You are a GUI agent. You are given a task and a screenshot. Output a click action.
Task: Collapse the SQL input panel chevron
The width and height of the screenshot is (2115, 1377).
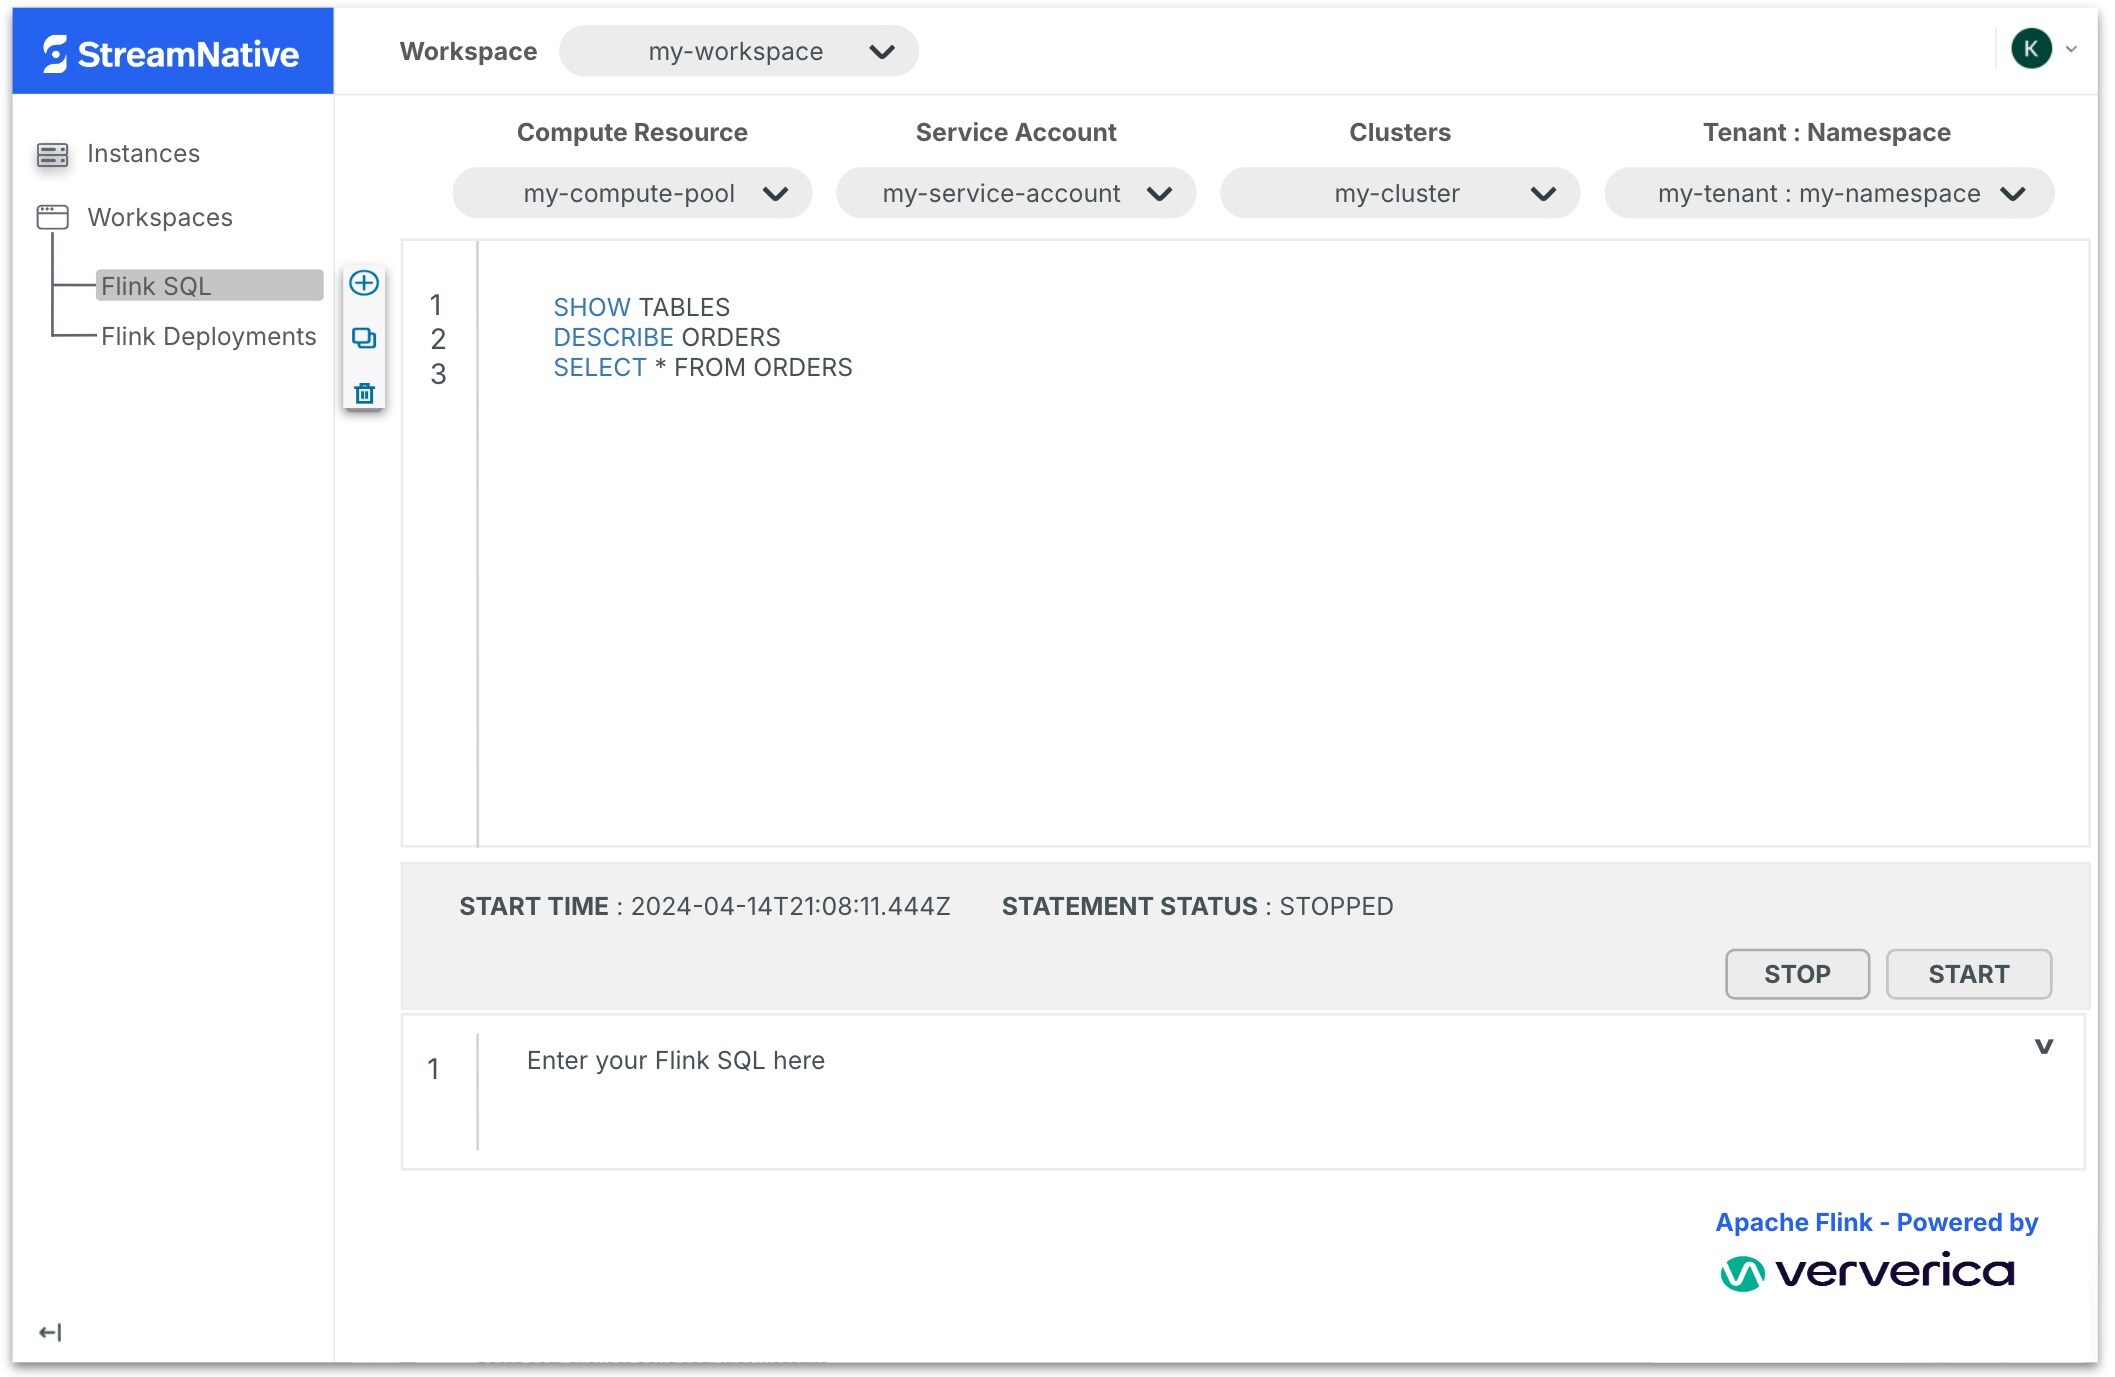(2044, 1046)
